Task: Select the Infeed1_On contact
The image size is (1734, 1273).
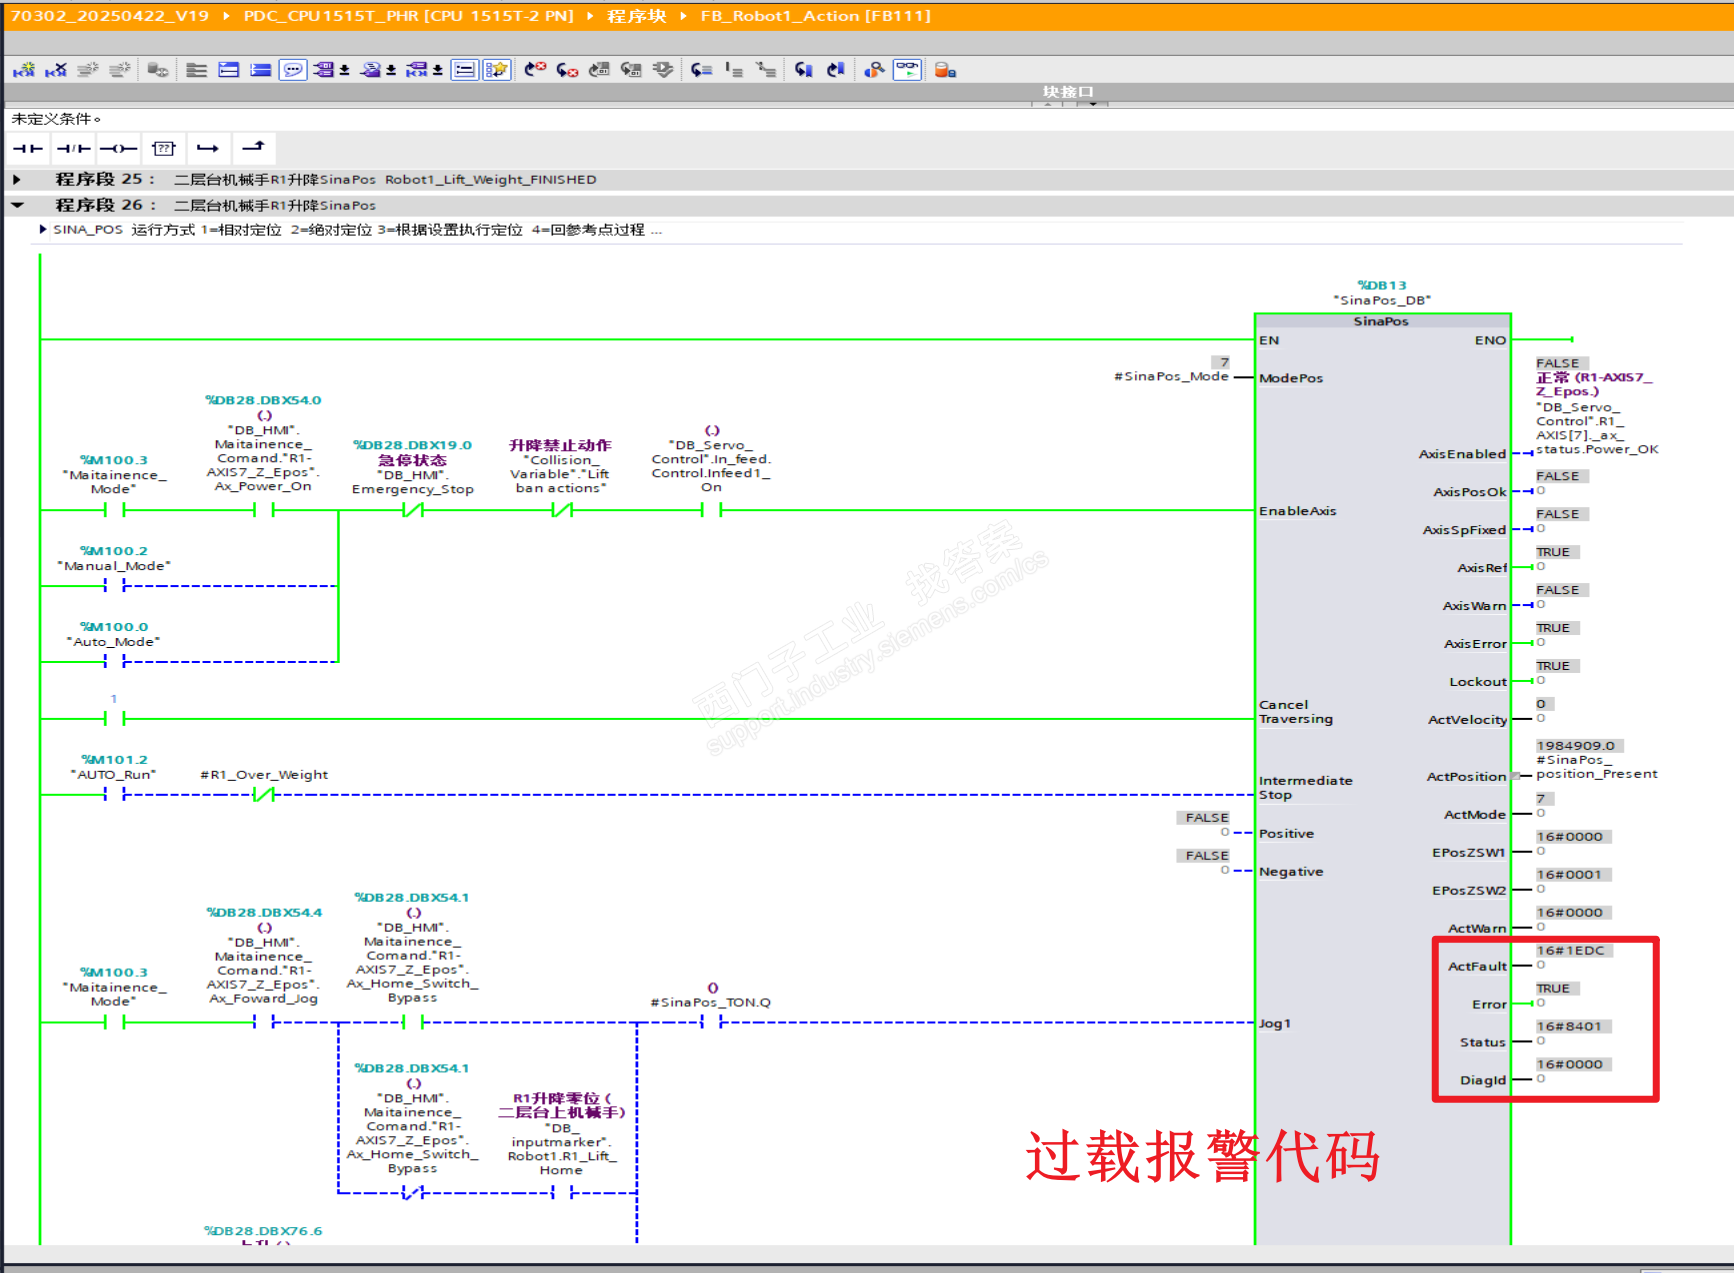Action: coord(711,510)
